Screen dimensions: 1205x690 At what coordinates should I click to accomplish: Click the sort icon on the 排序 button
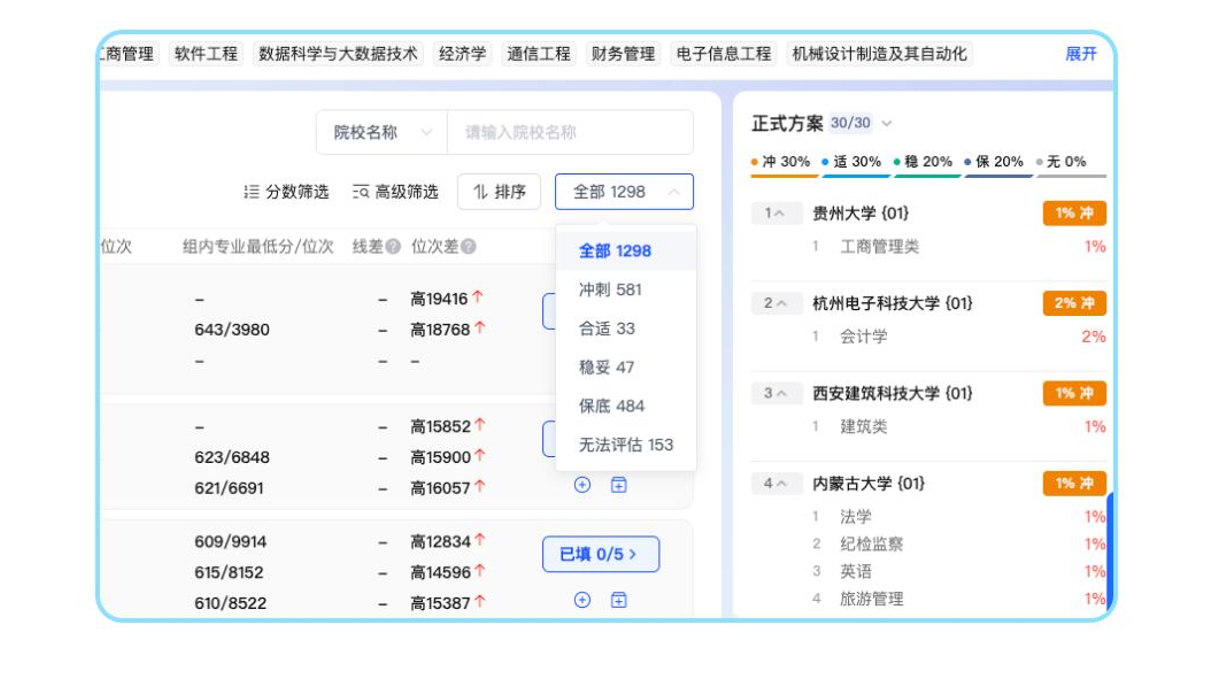479,191
